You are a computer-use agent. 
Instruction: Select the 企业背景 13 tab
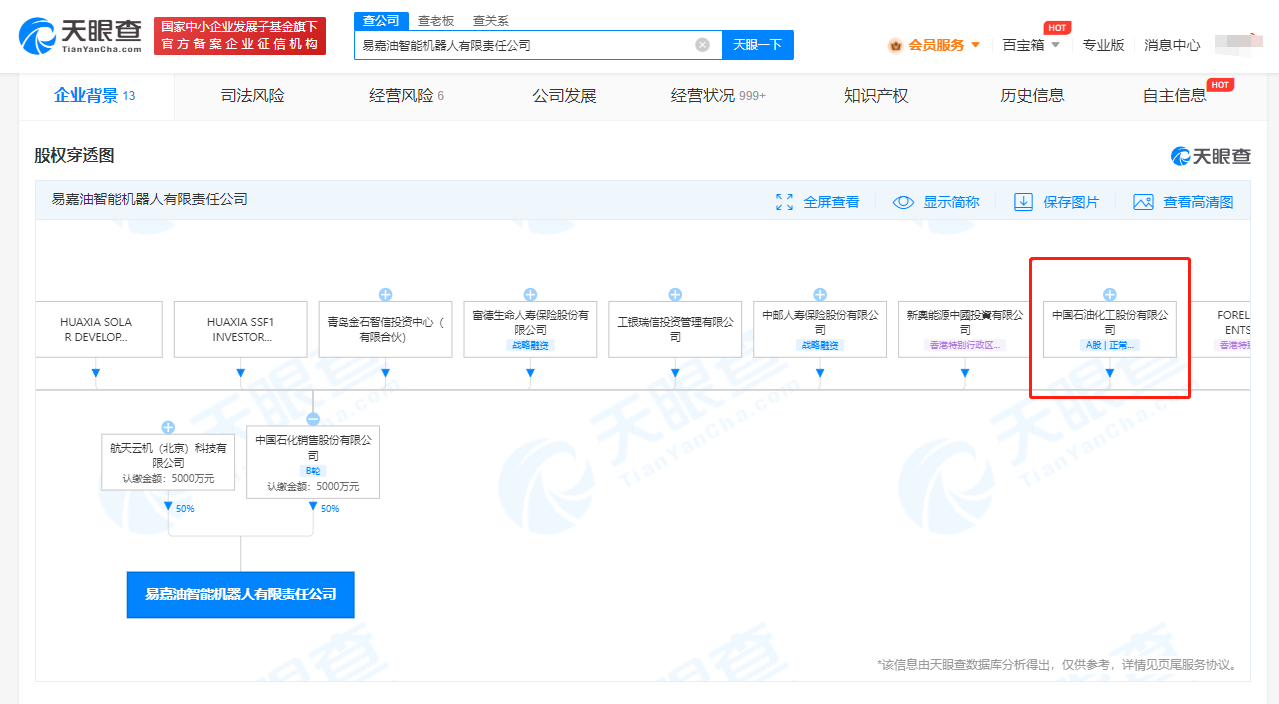pyautogui.click(x=84, y=95)
